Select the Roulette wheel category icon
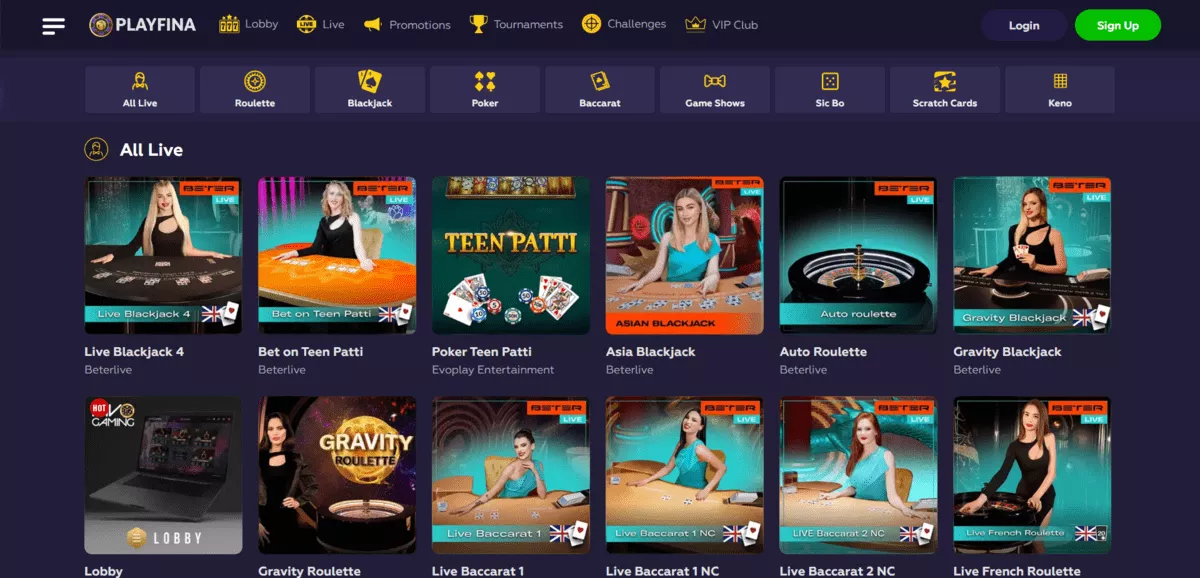This screenshot has height=578, width=1200. (x=255, y=81)
